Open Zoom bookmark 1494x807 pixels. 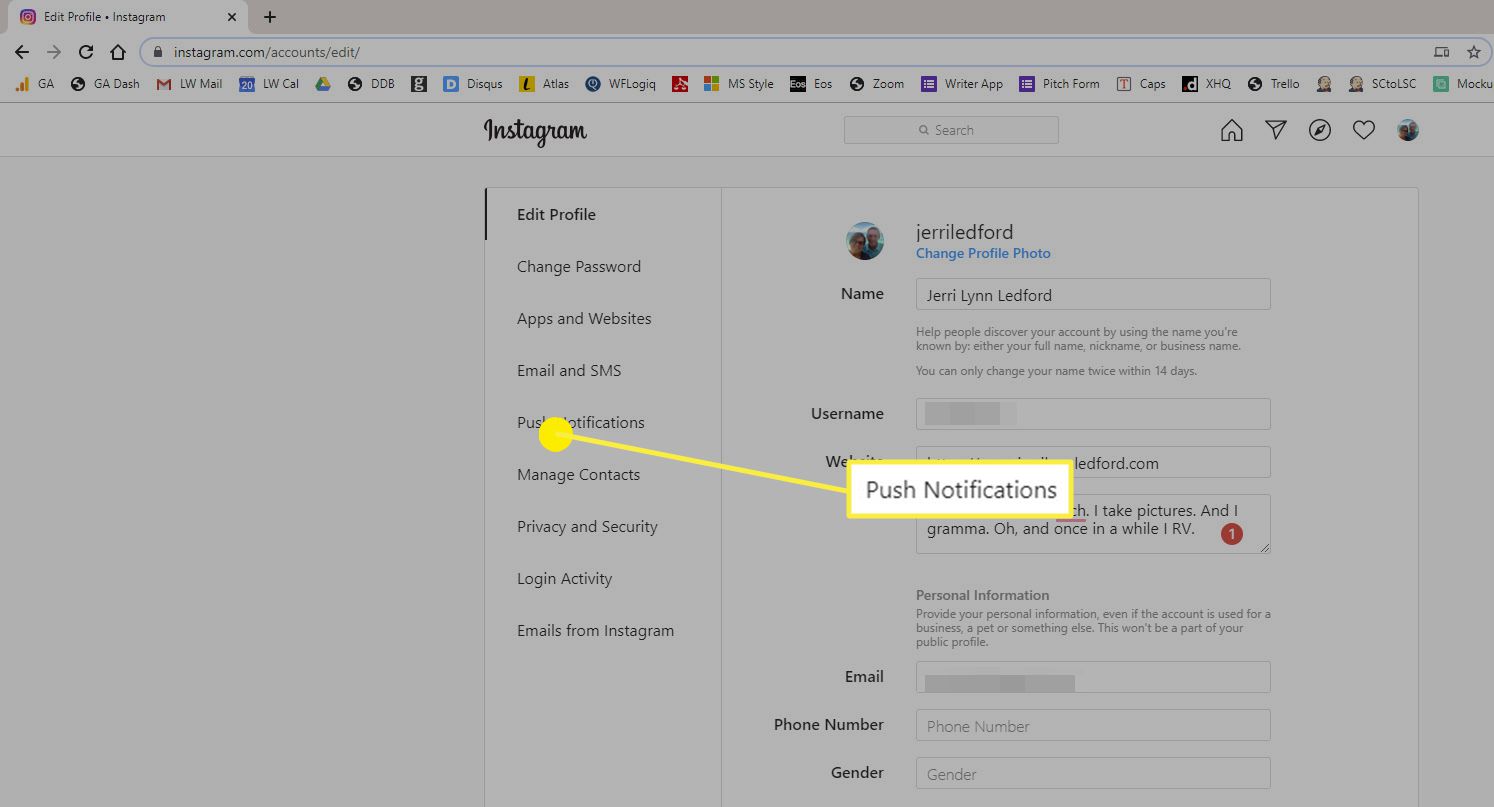point(876,84)
